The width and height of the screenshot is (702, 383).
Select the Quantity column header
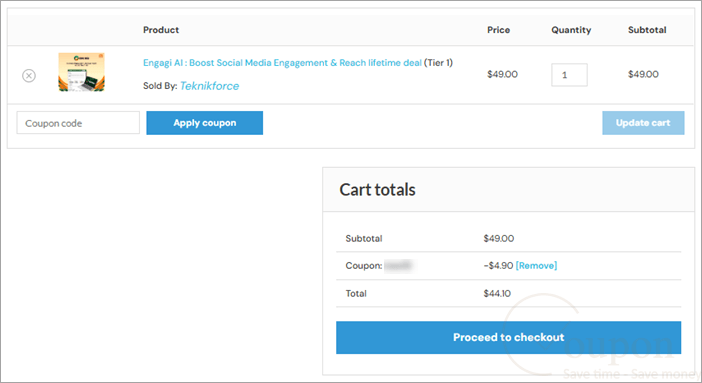pos(571,30)
